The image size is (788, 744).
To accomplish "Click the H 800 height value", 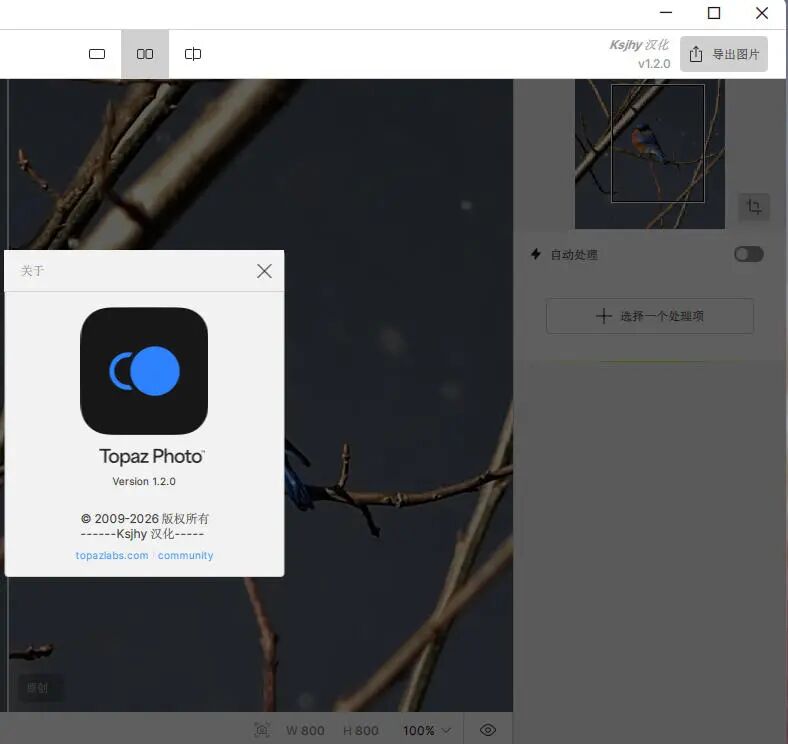I will (361, 730).
